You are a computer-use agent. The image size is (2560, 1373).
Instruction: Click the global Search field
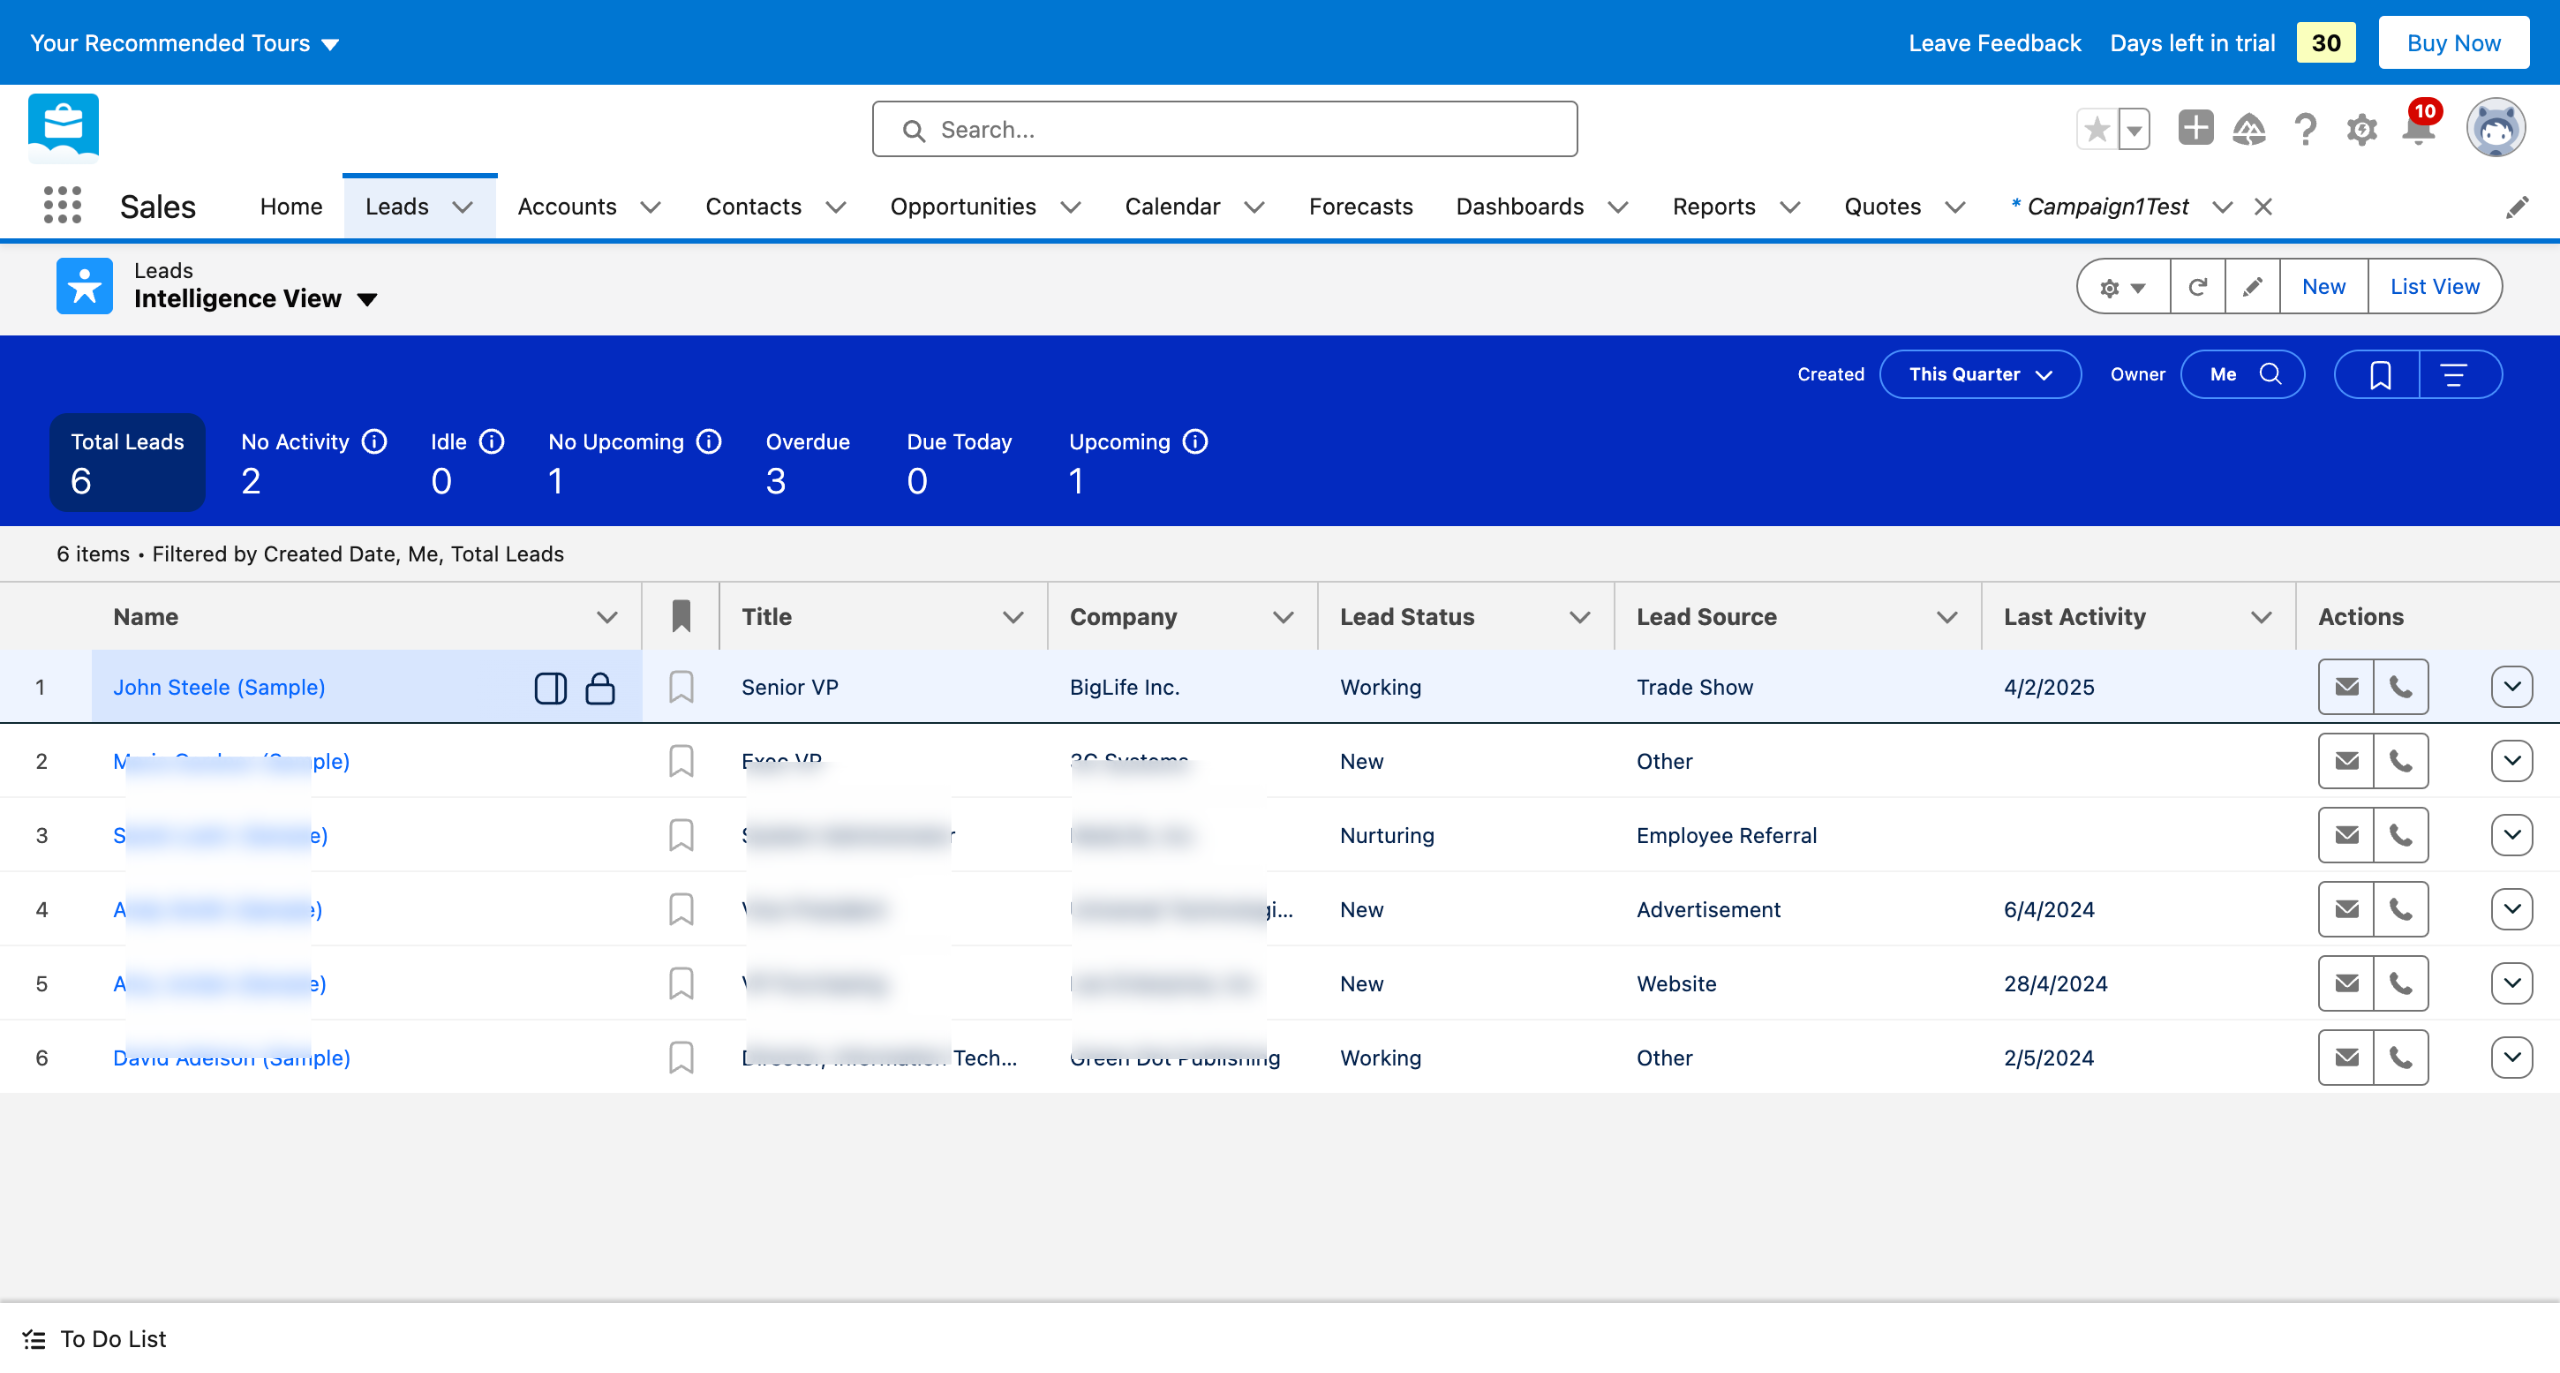[1225, 130]
